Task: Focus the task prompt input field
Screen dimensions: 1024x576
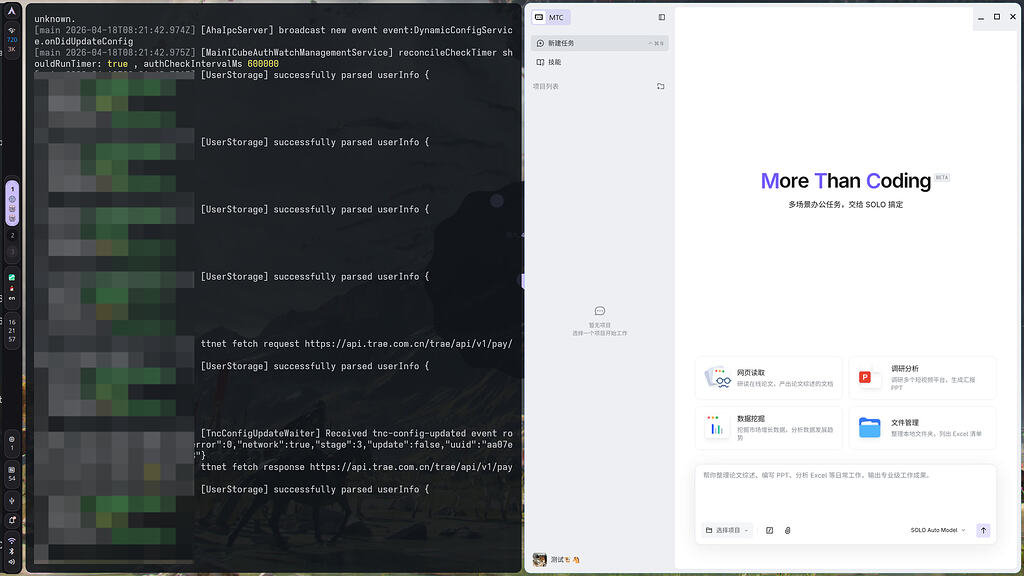Action: tap(846, 491)
